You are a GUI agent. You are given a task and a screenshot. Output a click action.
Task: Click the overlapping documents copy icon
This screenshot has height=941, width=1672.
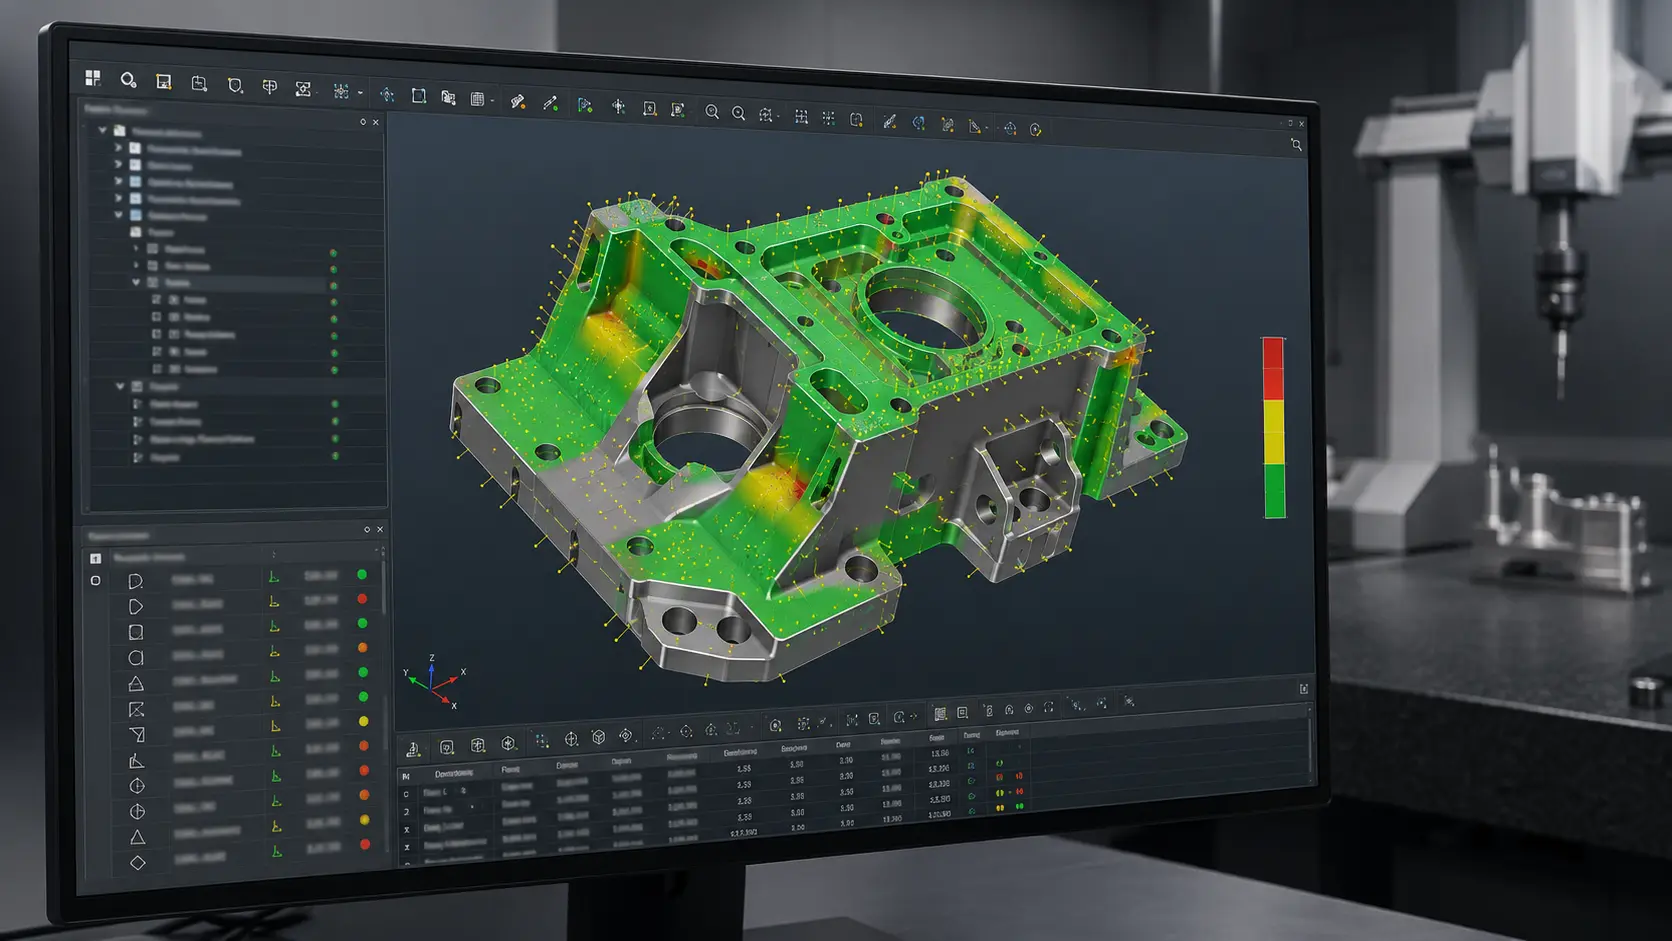pyautogui.click(x=448, y=98)
